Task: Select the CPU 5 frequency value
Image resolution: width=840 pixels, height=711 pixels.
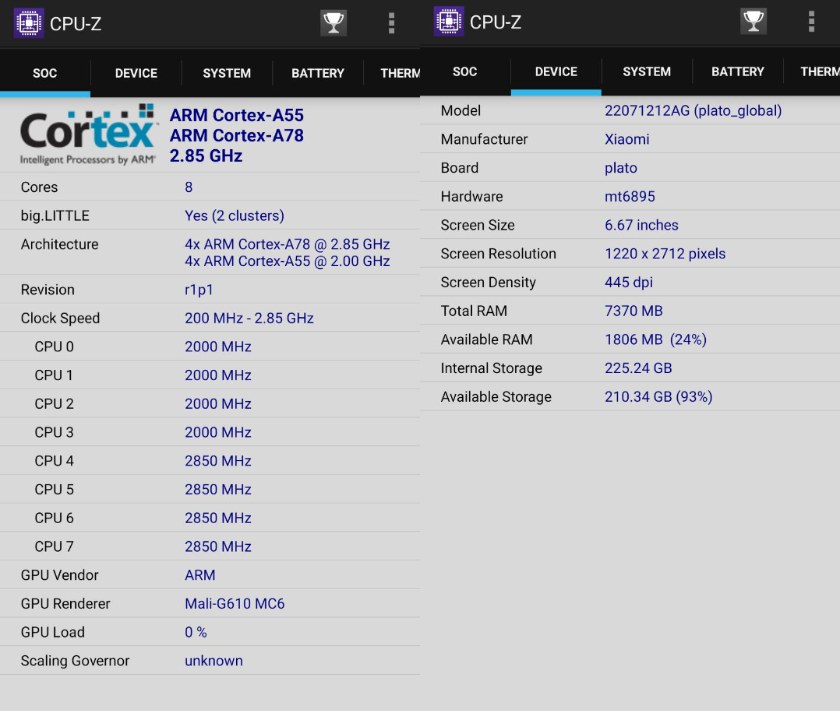Action: [x=218, y=490]
